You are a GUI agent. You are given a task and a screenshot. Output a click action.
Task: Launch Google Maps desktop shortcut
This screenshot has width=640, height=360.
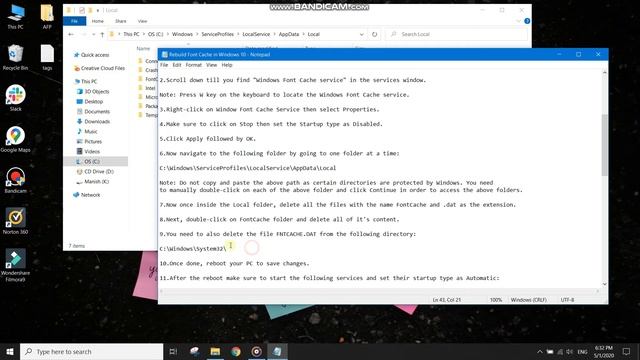tap(16, 139)
